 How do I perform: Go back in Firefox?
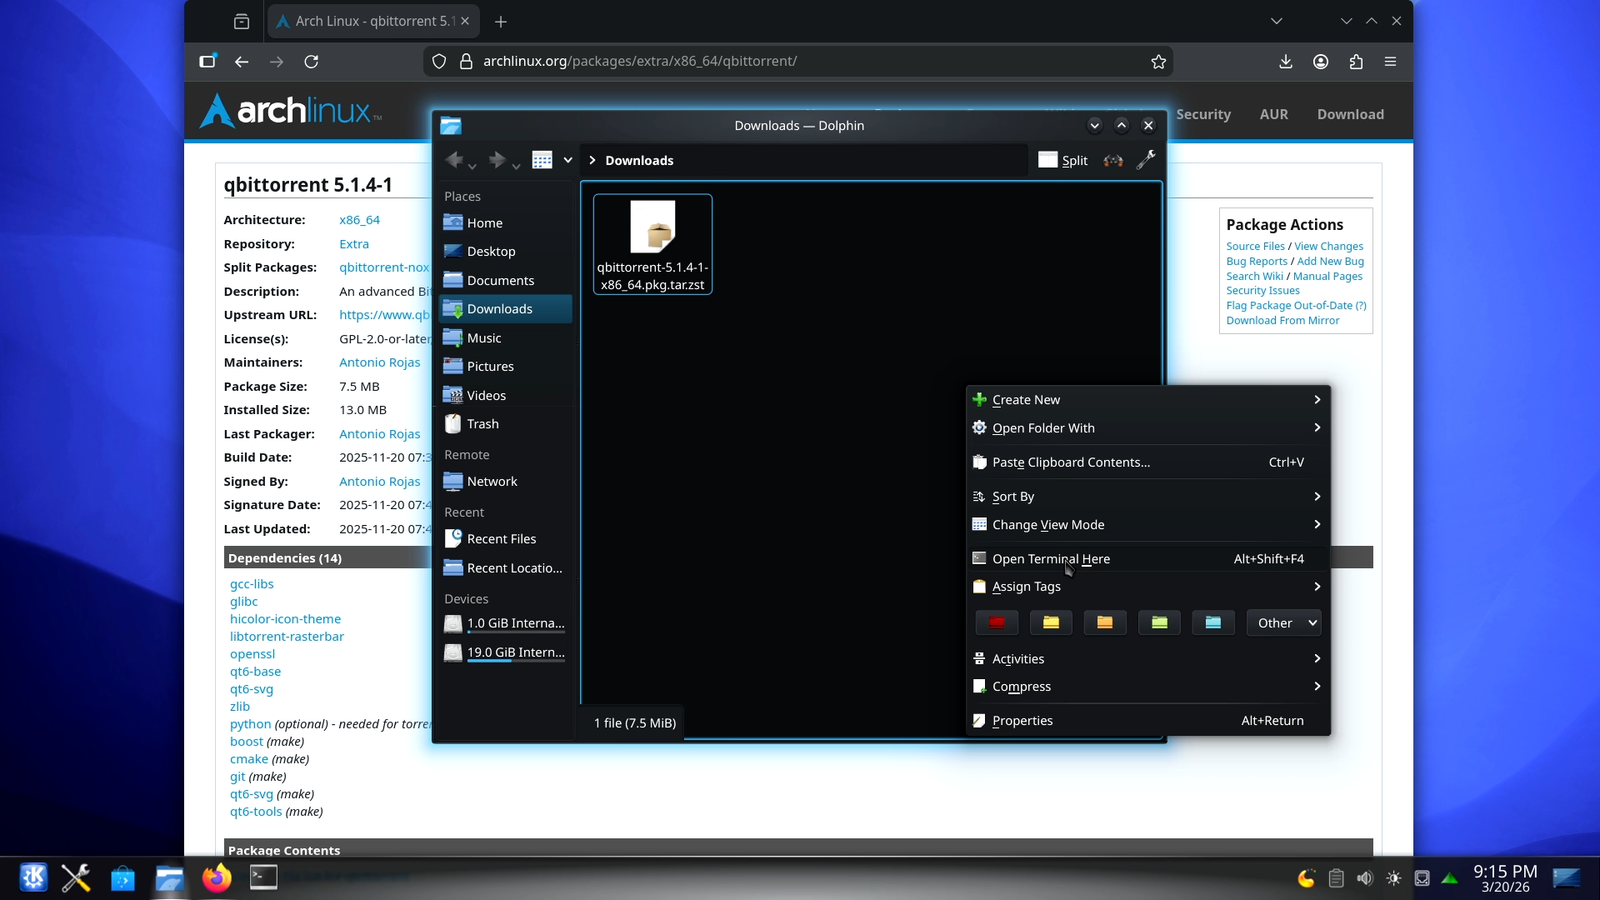(242, 62)
